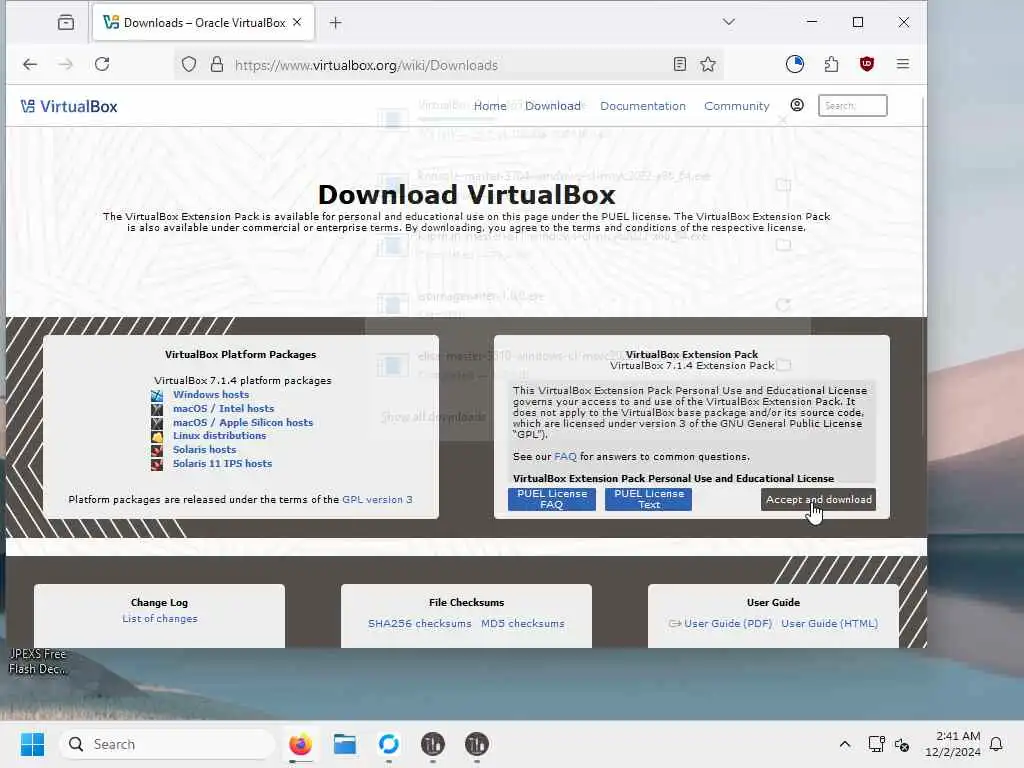Image resolution: width=1024 pixels, height=768 pixels.
Task: Open the tracking protection shield icon
Action: tap(189, 64)
